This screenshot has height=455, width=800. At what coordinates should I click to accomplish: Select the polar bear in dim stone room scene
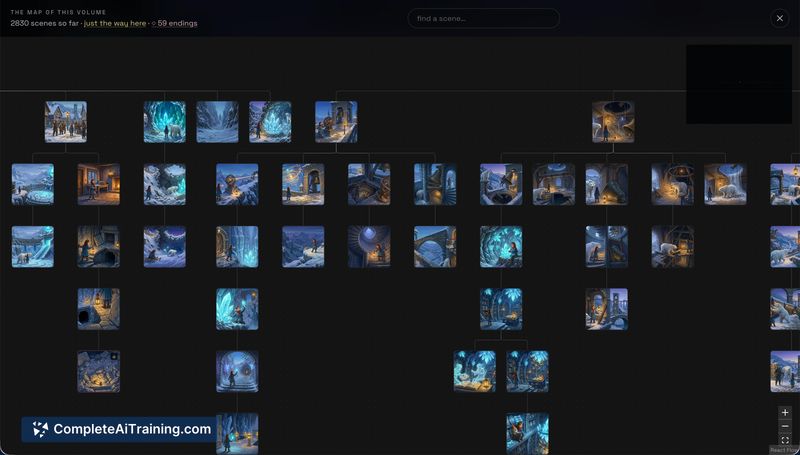[554, 184]
